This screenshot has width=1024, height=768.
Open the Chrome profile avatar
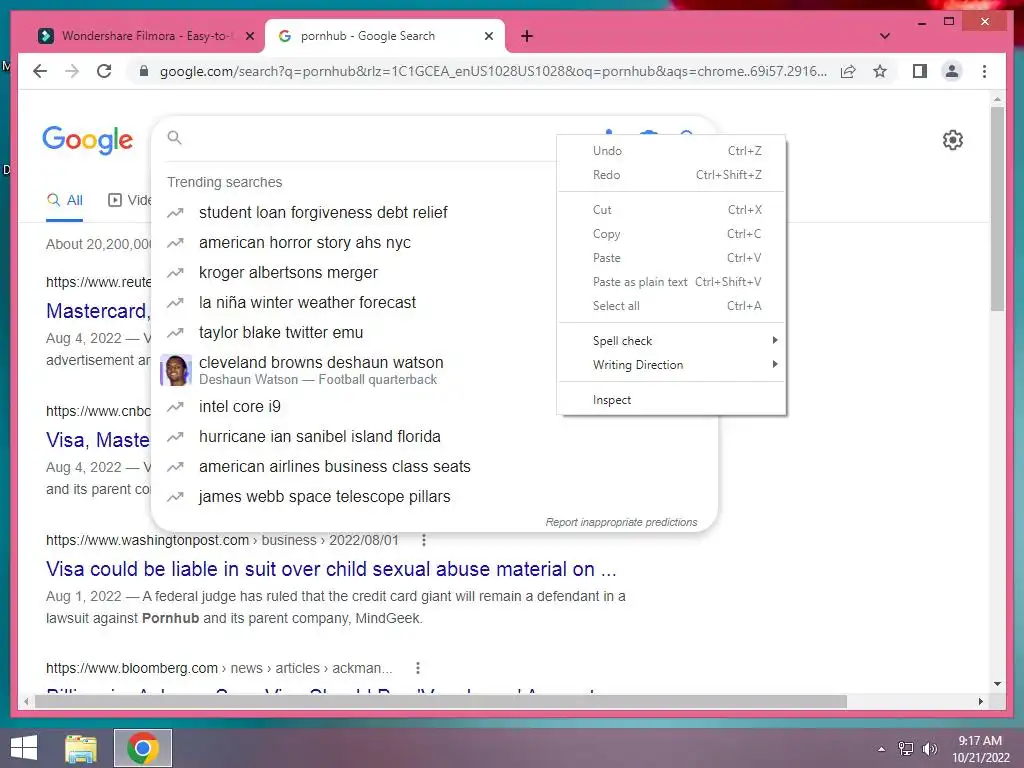coord(952,71)
